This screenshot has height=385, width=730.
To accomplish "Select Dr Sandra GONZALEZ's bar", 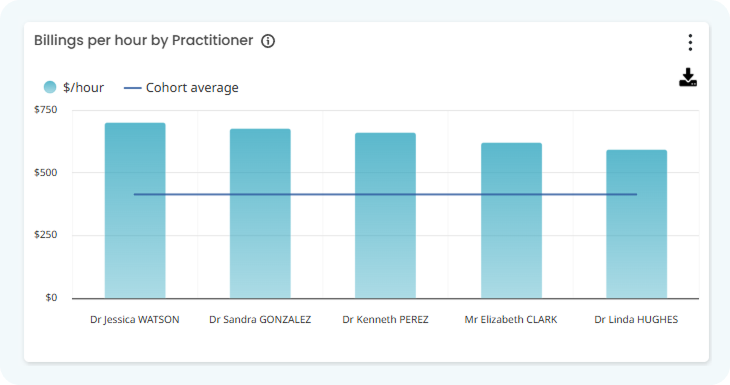I will tap(260, 214).
